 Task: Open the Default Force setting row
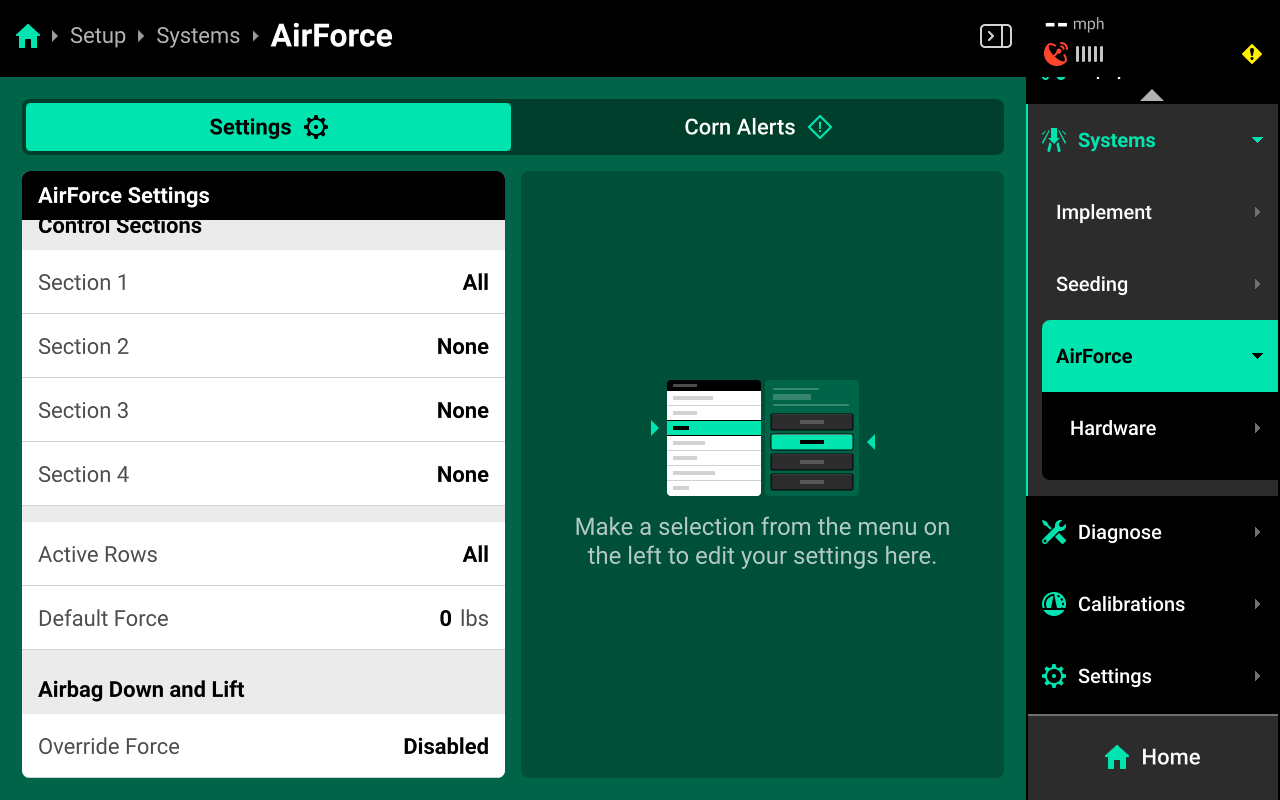(x=263, y=618)
